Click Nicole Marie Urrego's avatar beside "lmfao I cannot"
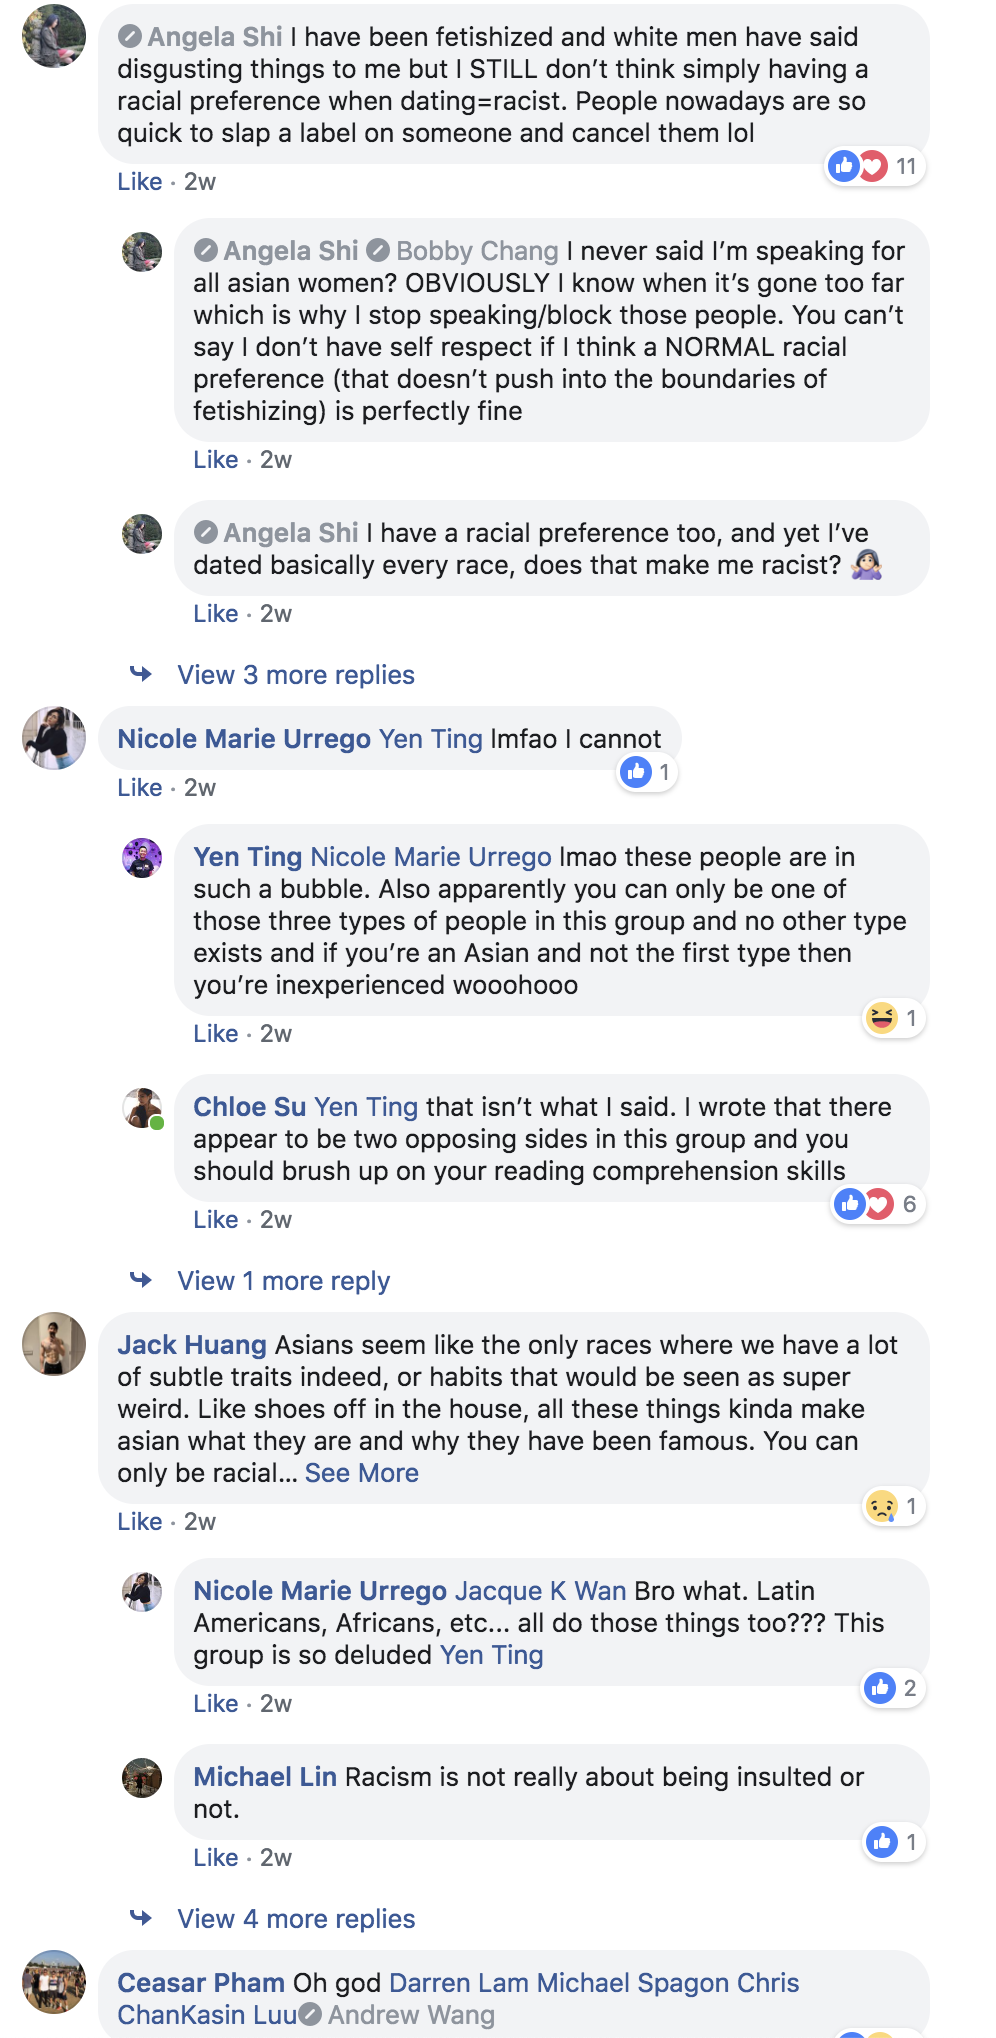 pos(54,738)
